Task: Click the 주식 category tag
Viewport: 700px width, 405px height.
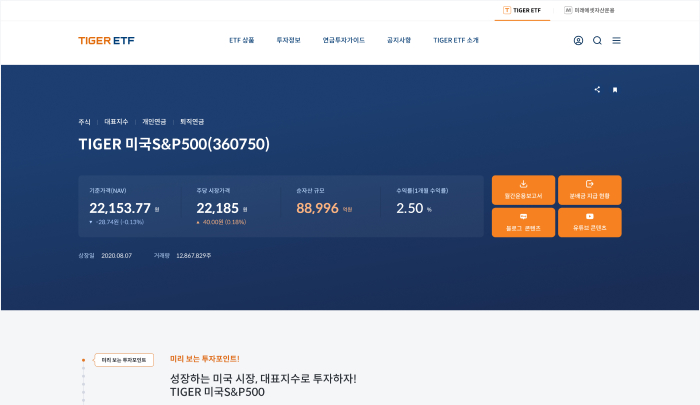Action: 84,122
